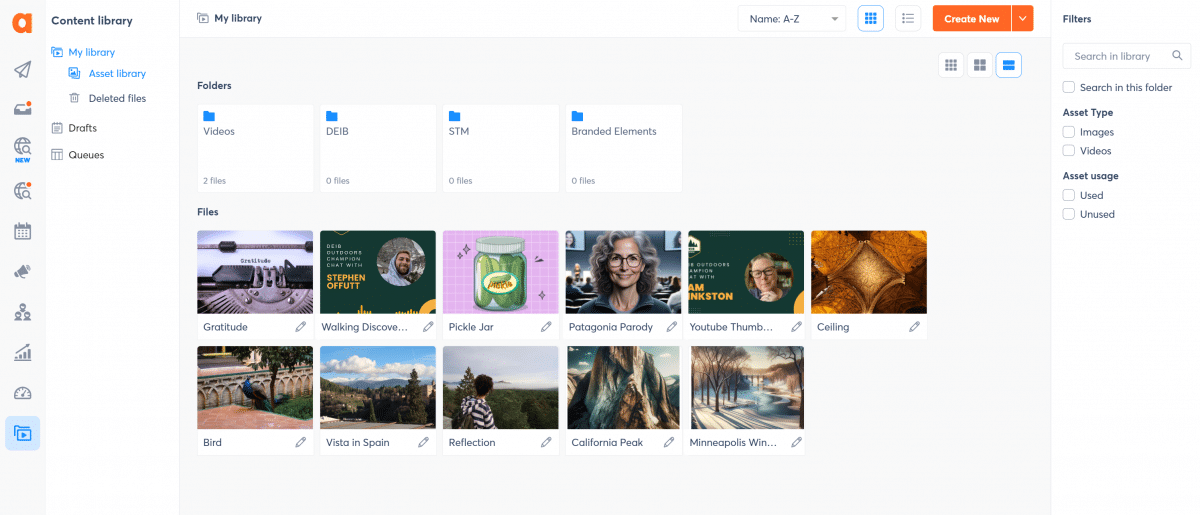
Task: Open the Bird peacock thumbnail
Action: click(255, 388)
